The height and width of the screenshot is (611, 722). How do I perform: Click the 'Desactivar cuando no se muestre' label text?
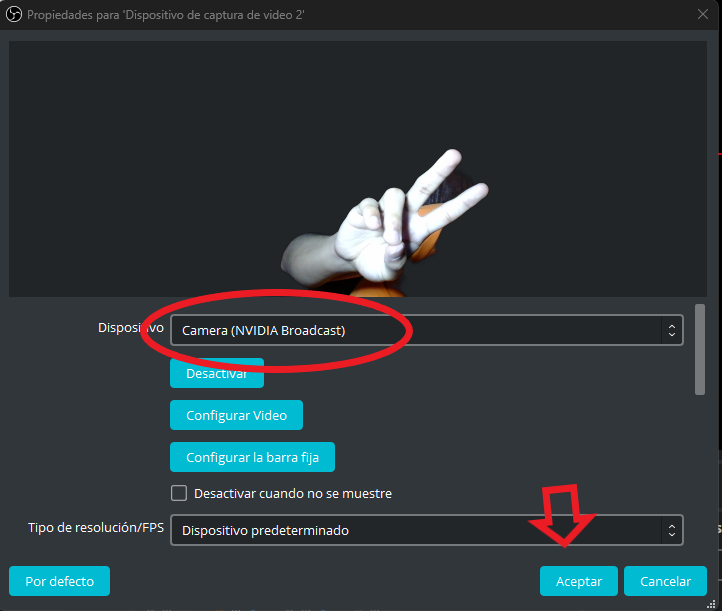click(x=292, y=493)
